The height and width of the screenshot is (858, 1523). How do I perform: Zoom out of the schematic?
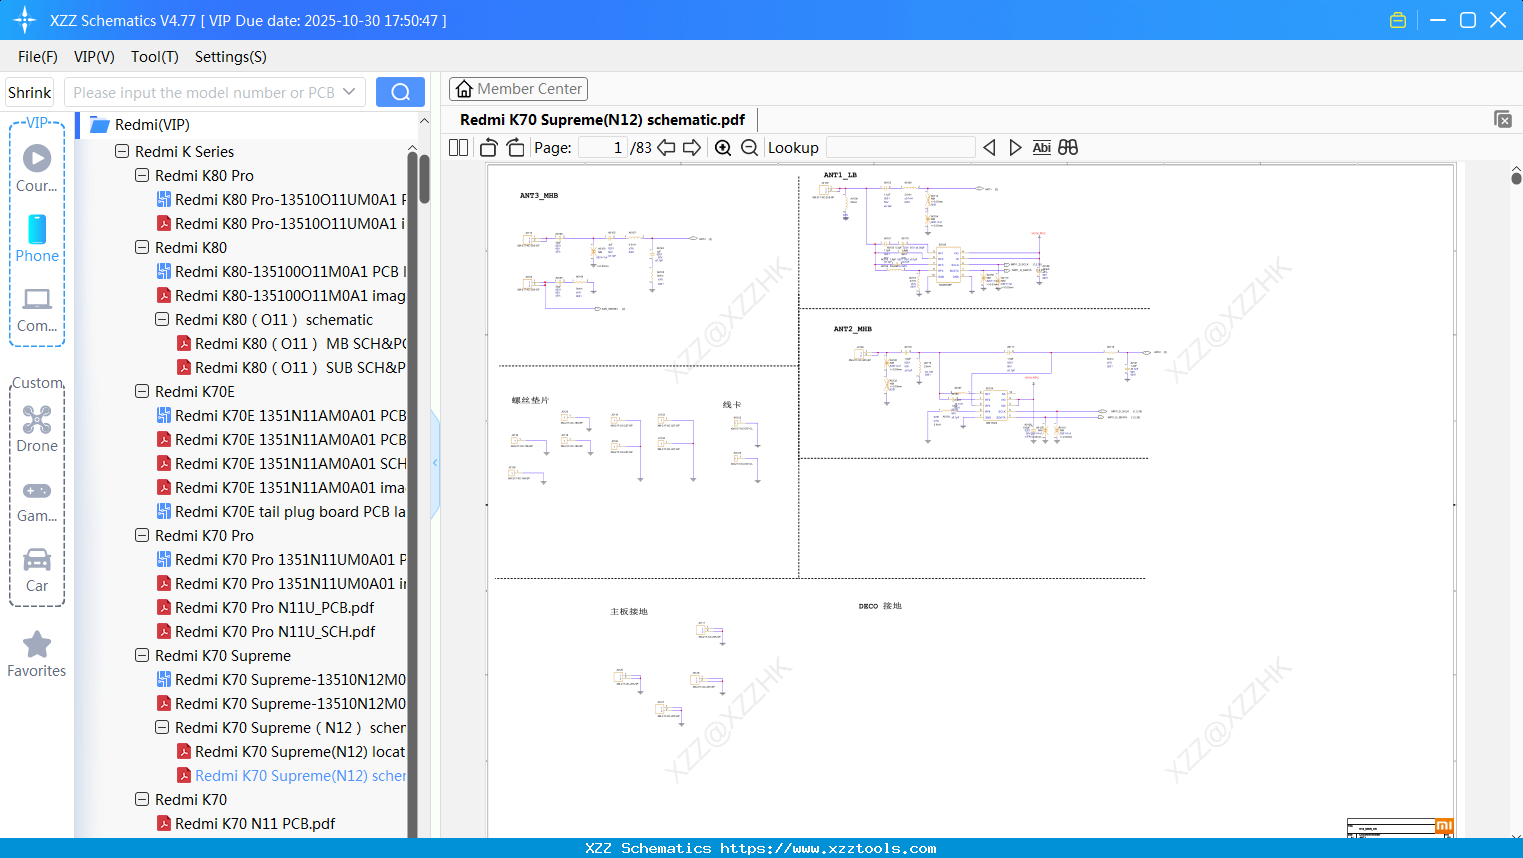click(x=749, y=148)
